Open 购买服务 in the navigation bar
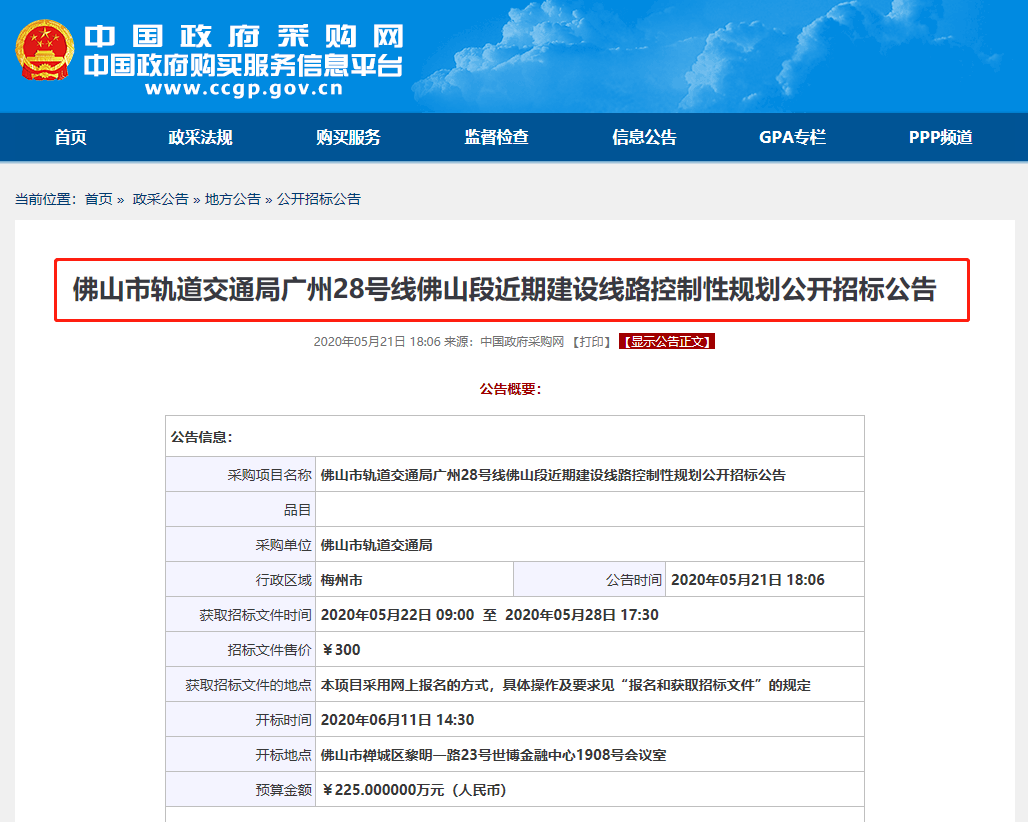1028x822 pixels. click(348, 138)
